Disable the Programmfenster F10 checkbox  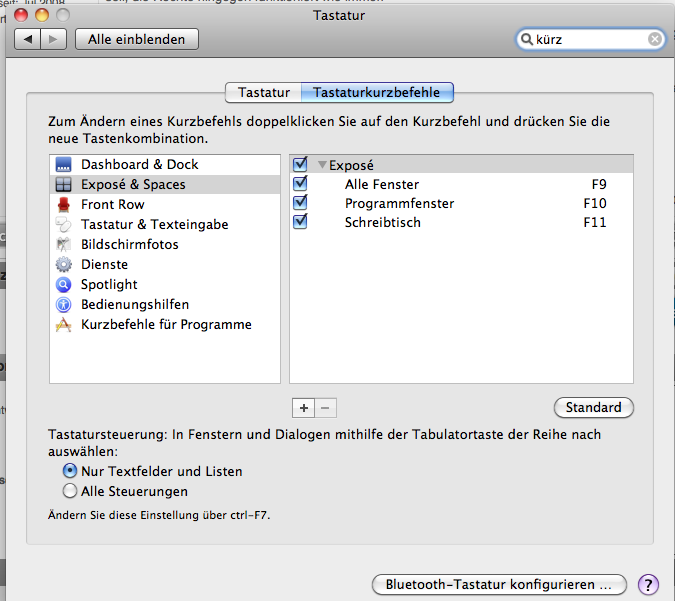301,203
